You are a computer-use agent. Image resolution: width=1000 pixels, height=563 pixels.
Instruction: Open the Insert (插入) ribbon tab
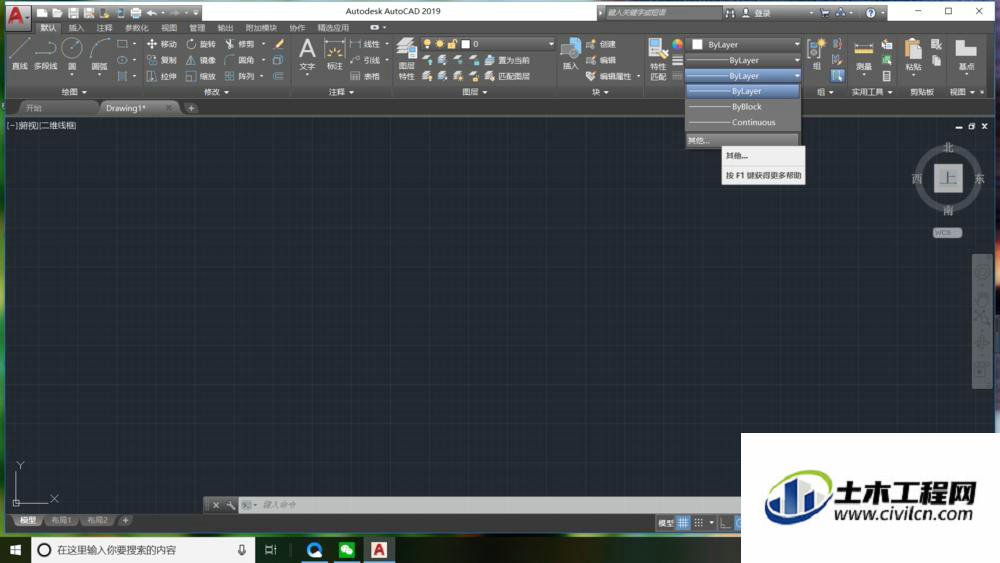point(76,28)
